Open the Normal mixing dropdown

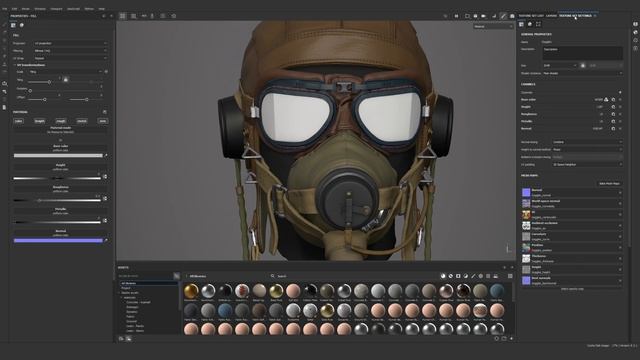coord(587,142)
